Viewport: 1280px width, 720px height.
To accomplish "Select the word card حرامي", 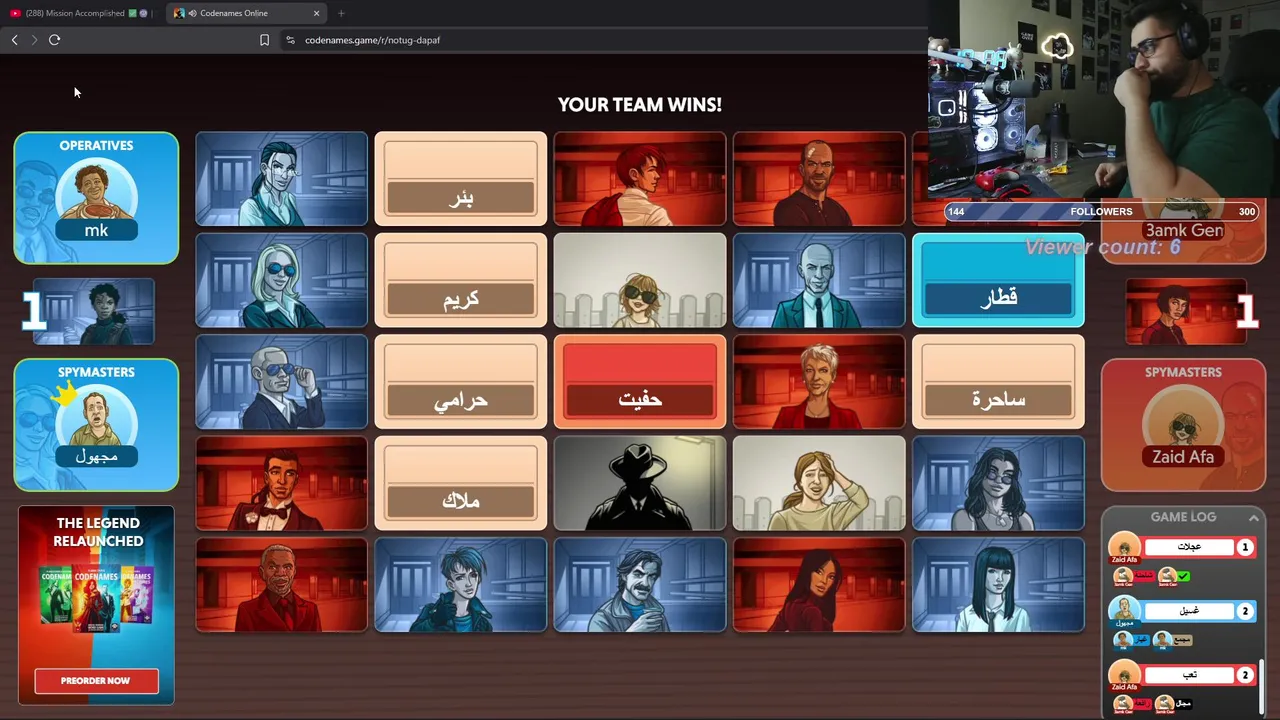I will tap(461, 382).
